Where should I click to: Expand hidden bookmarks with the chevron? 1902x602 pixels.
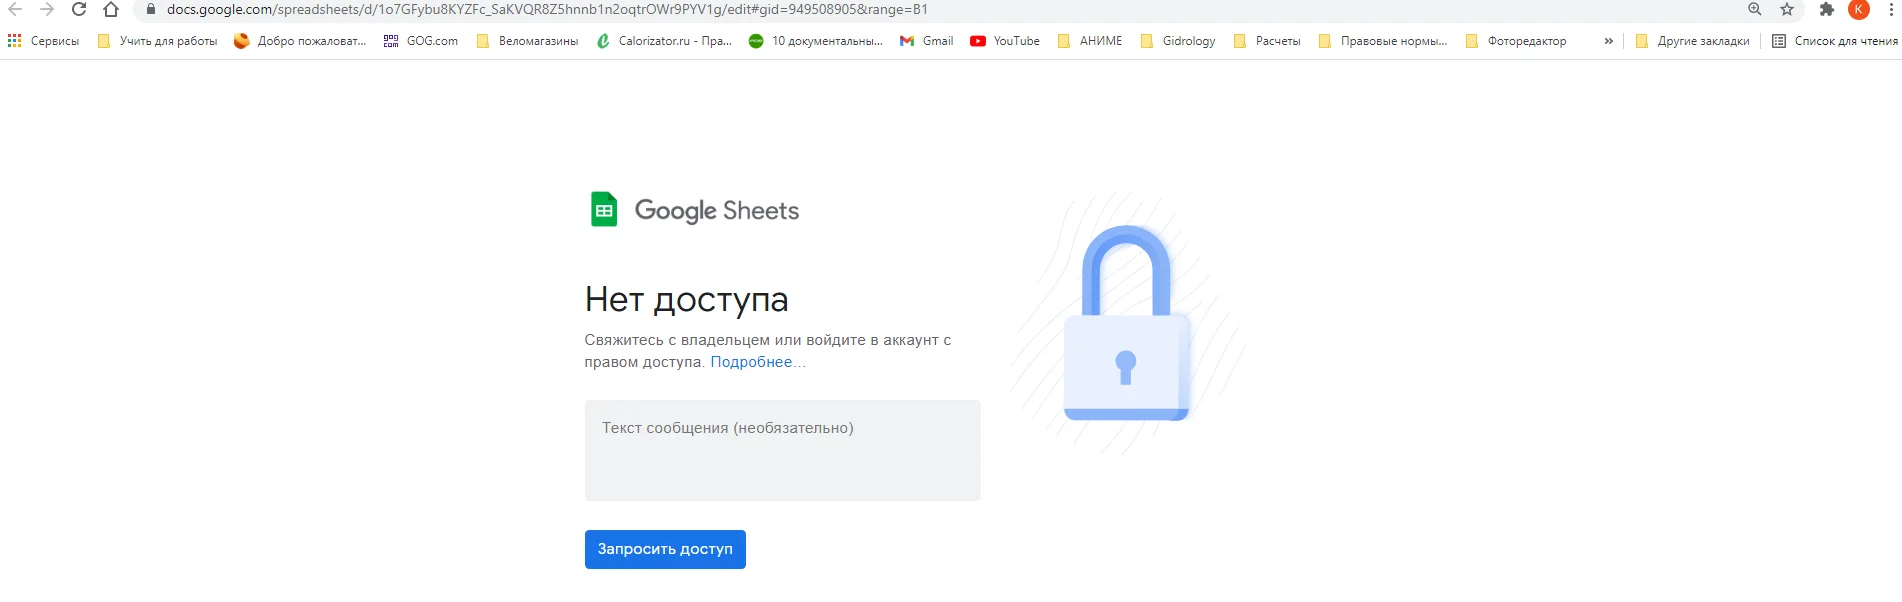pos(1607,41)
